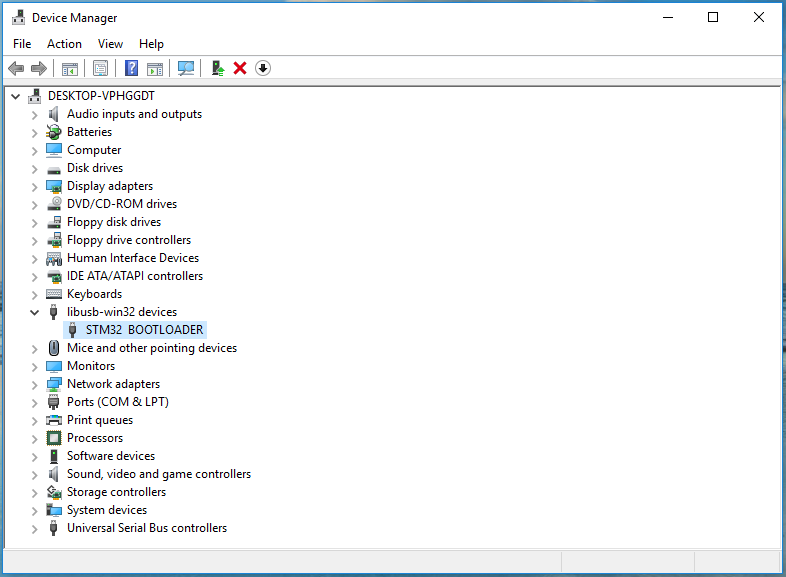Screen dimensions: 786x577
Task: Click Update device driver toolbar icon
Action: [218, 68]
